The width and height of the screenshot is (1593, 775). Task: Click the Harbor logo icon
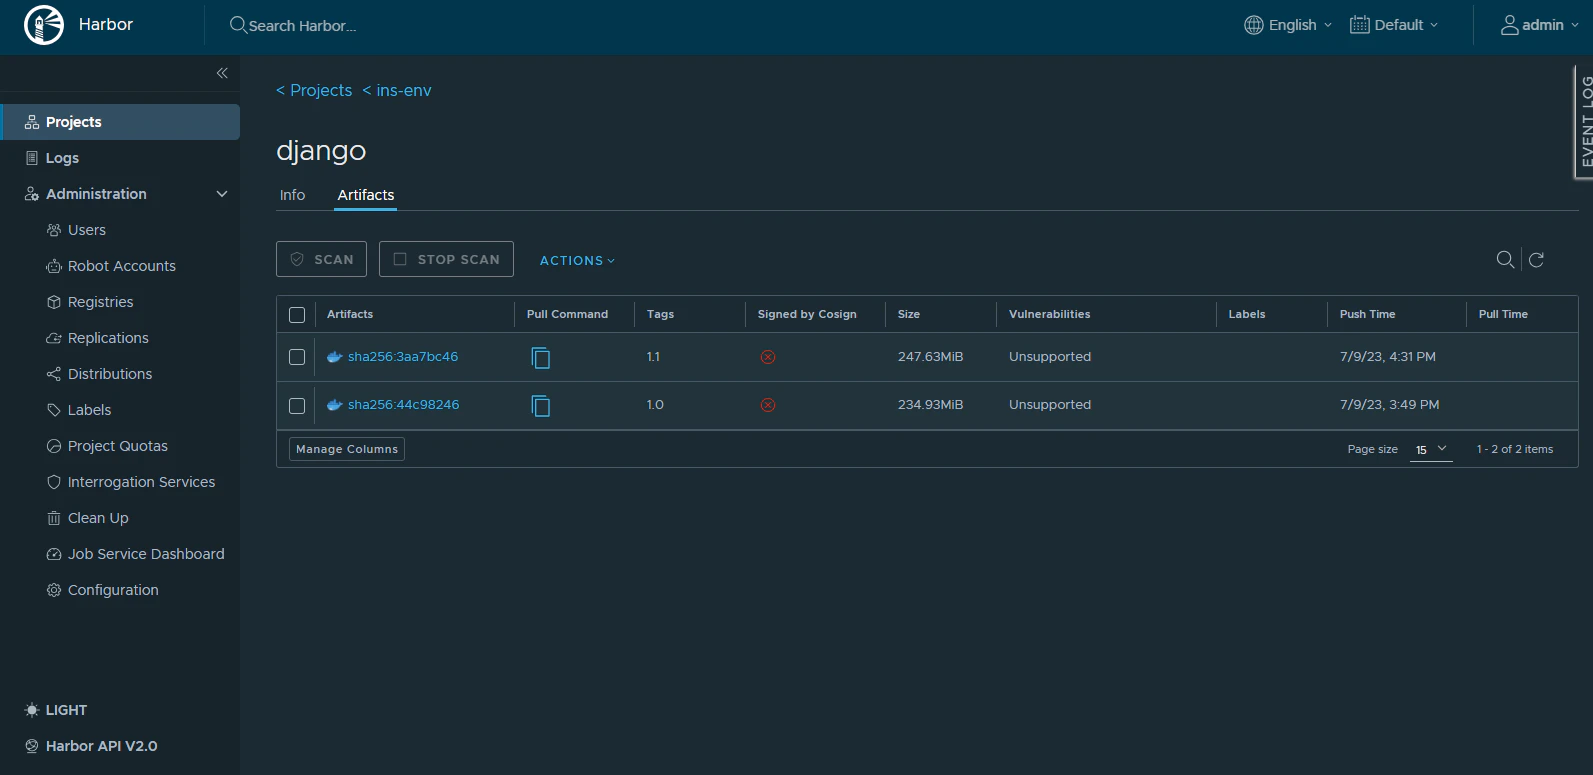click(x=44, y=25)
